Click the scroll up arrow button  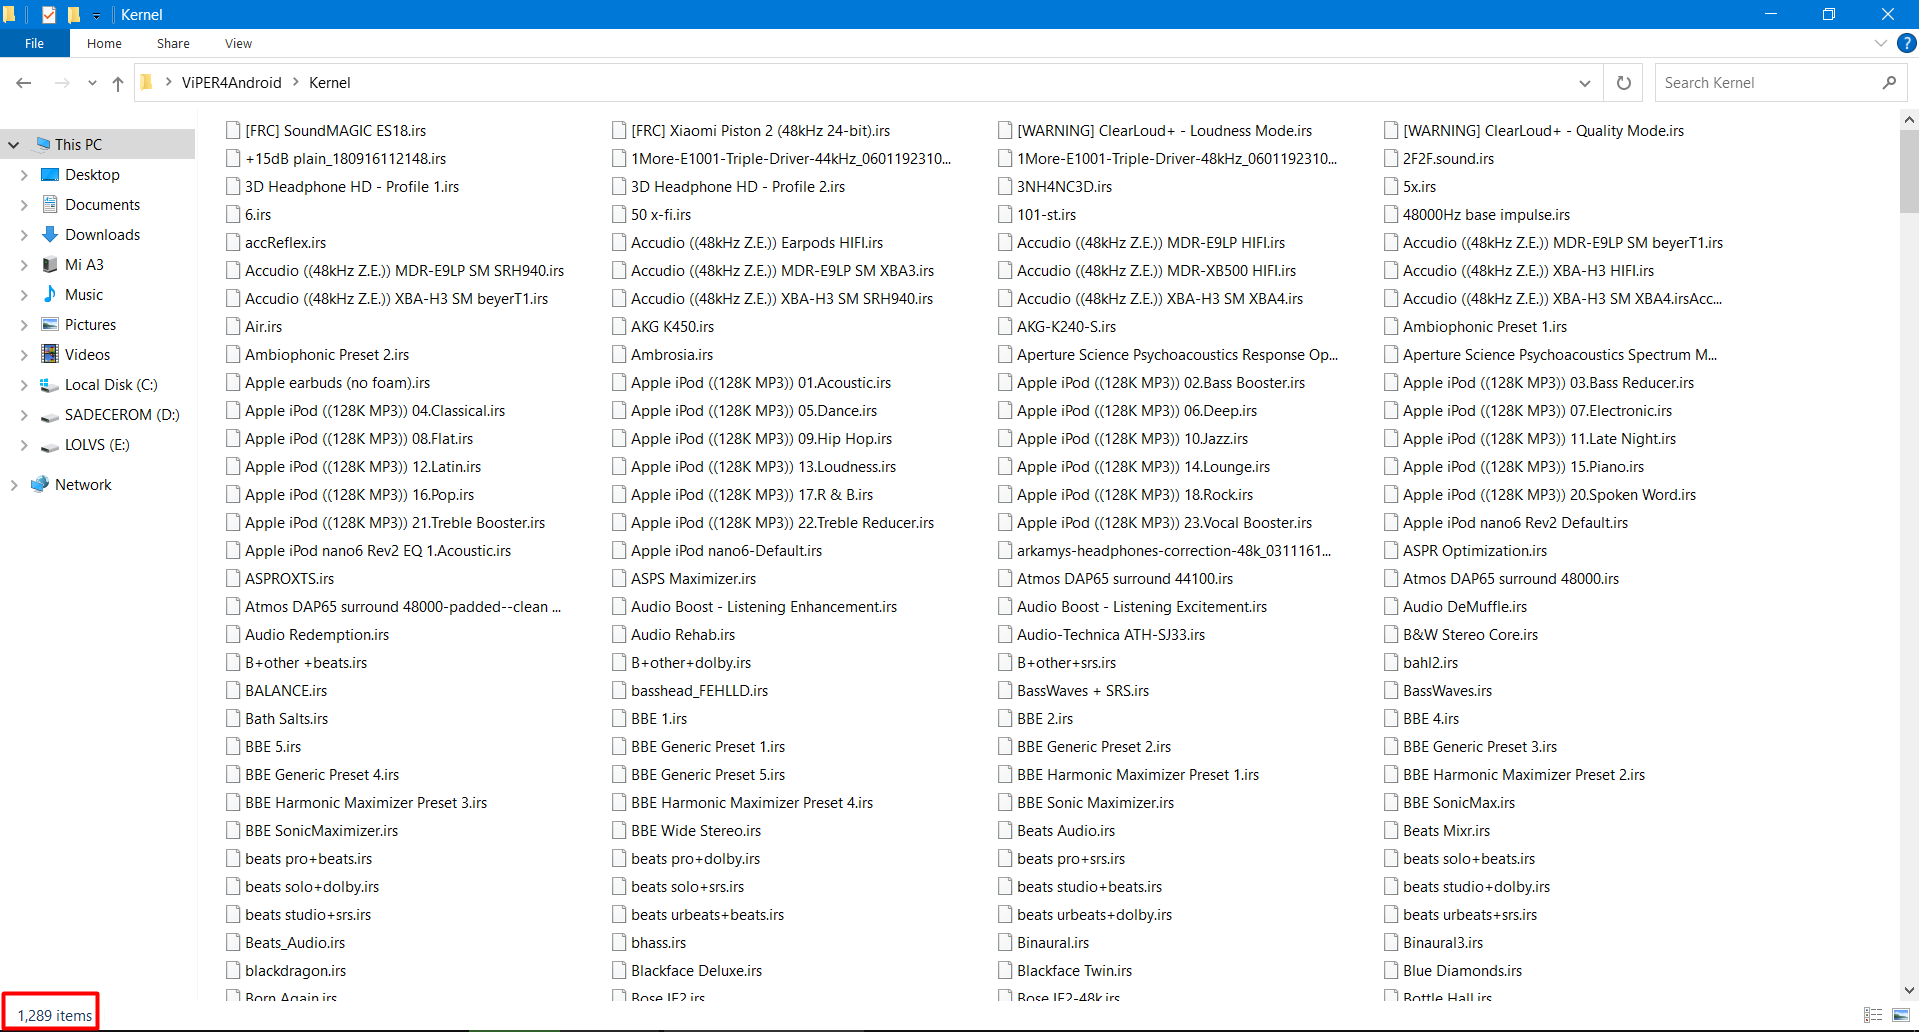click(1909, 119)
